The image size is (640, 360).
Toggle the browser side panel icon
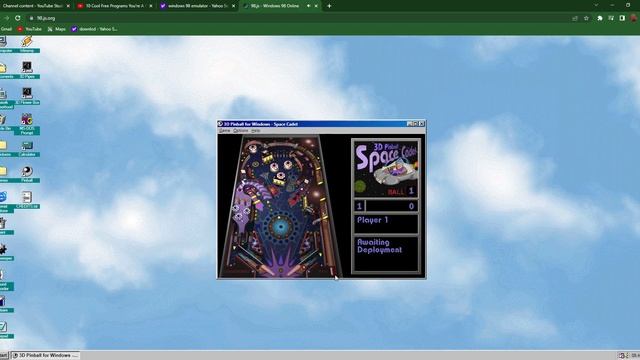tap(622, 18)
